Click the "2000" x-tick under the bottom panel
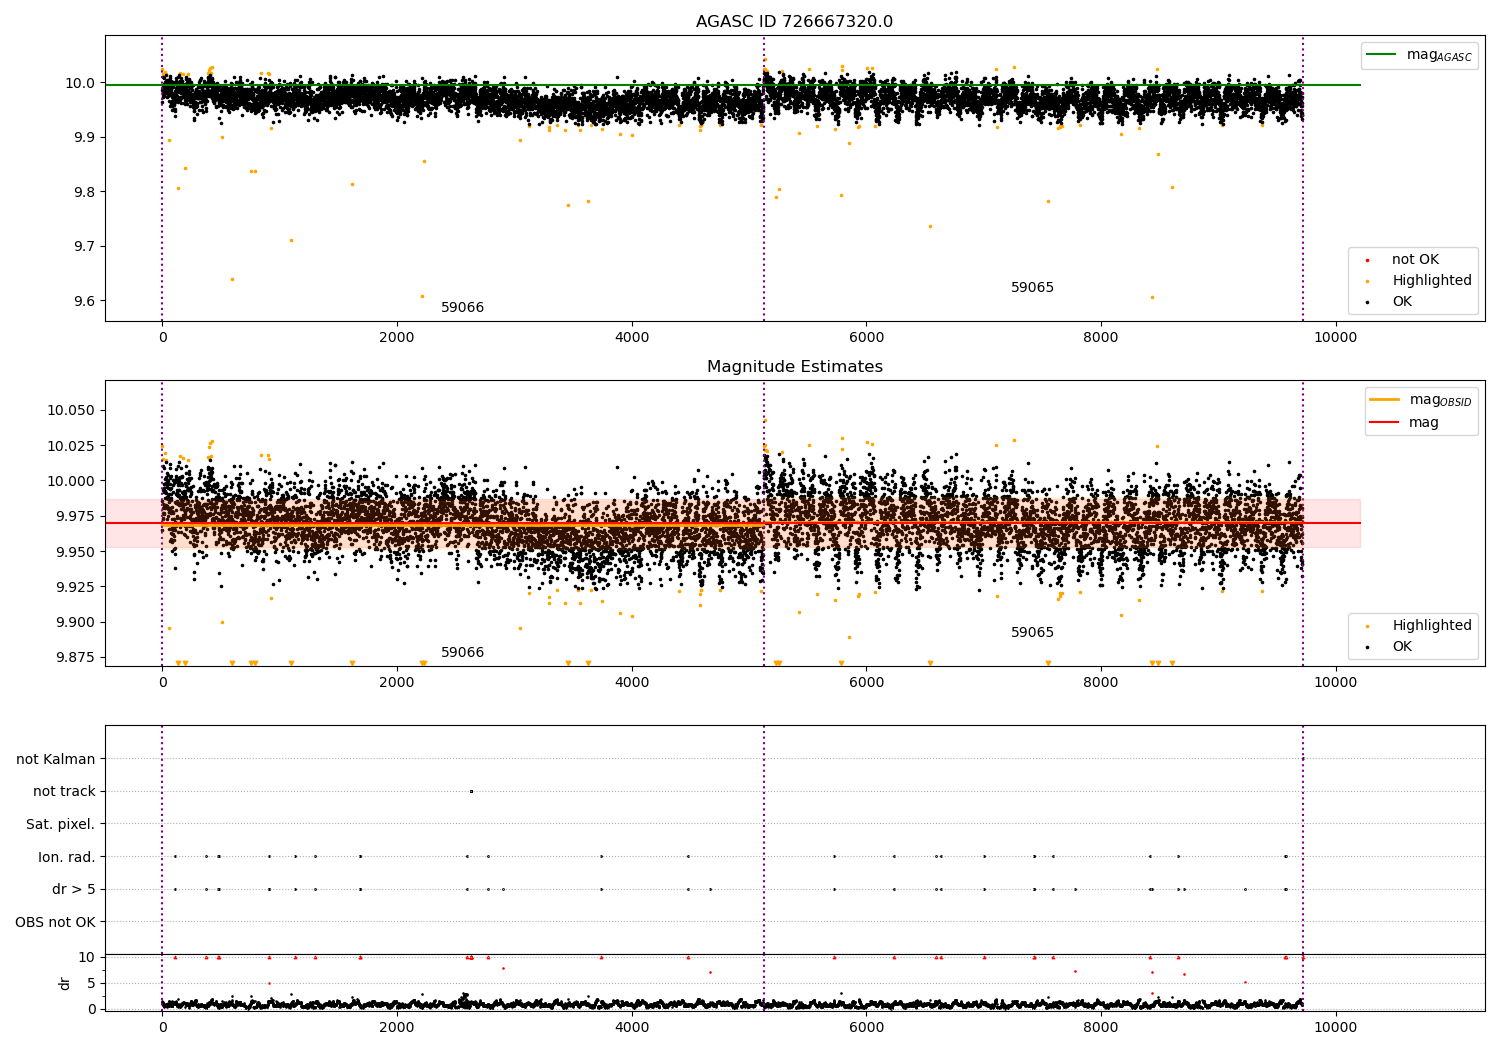 point(397,1027)
